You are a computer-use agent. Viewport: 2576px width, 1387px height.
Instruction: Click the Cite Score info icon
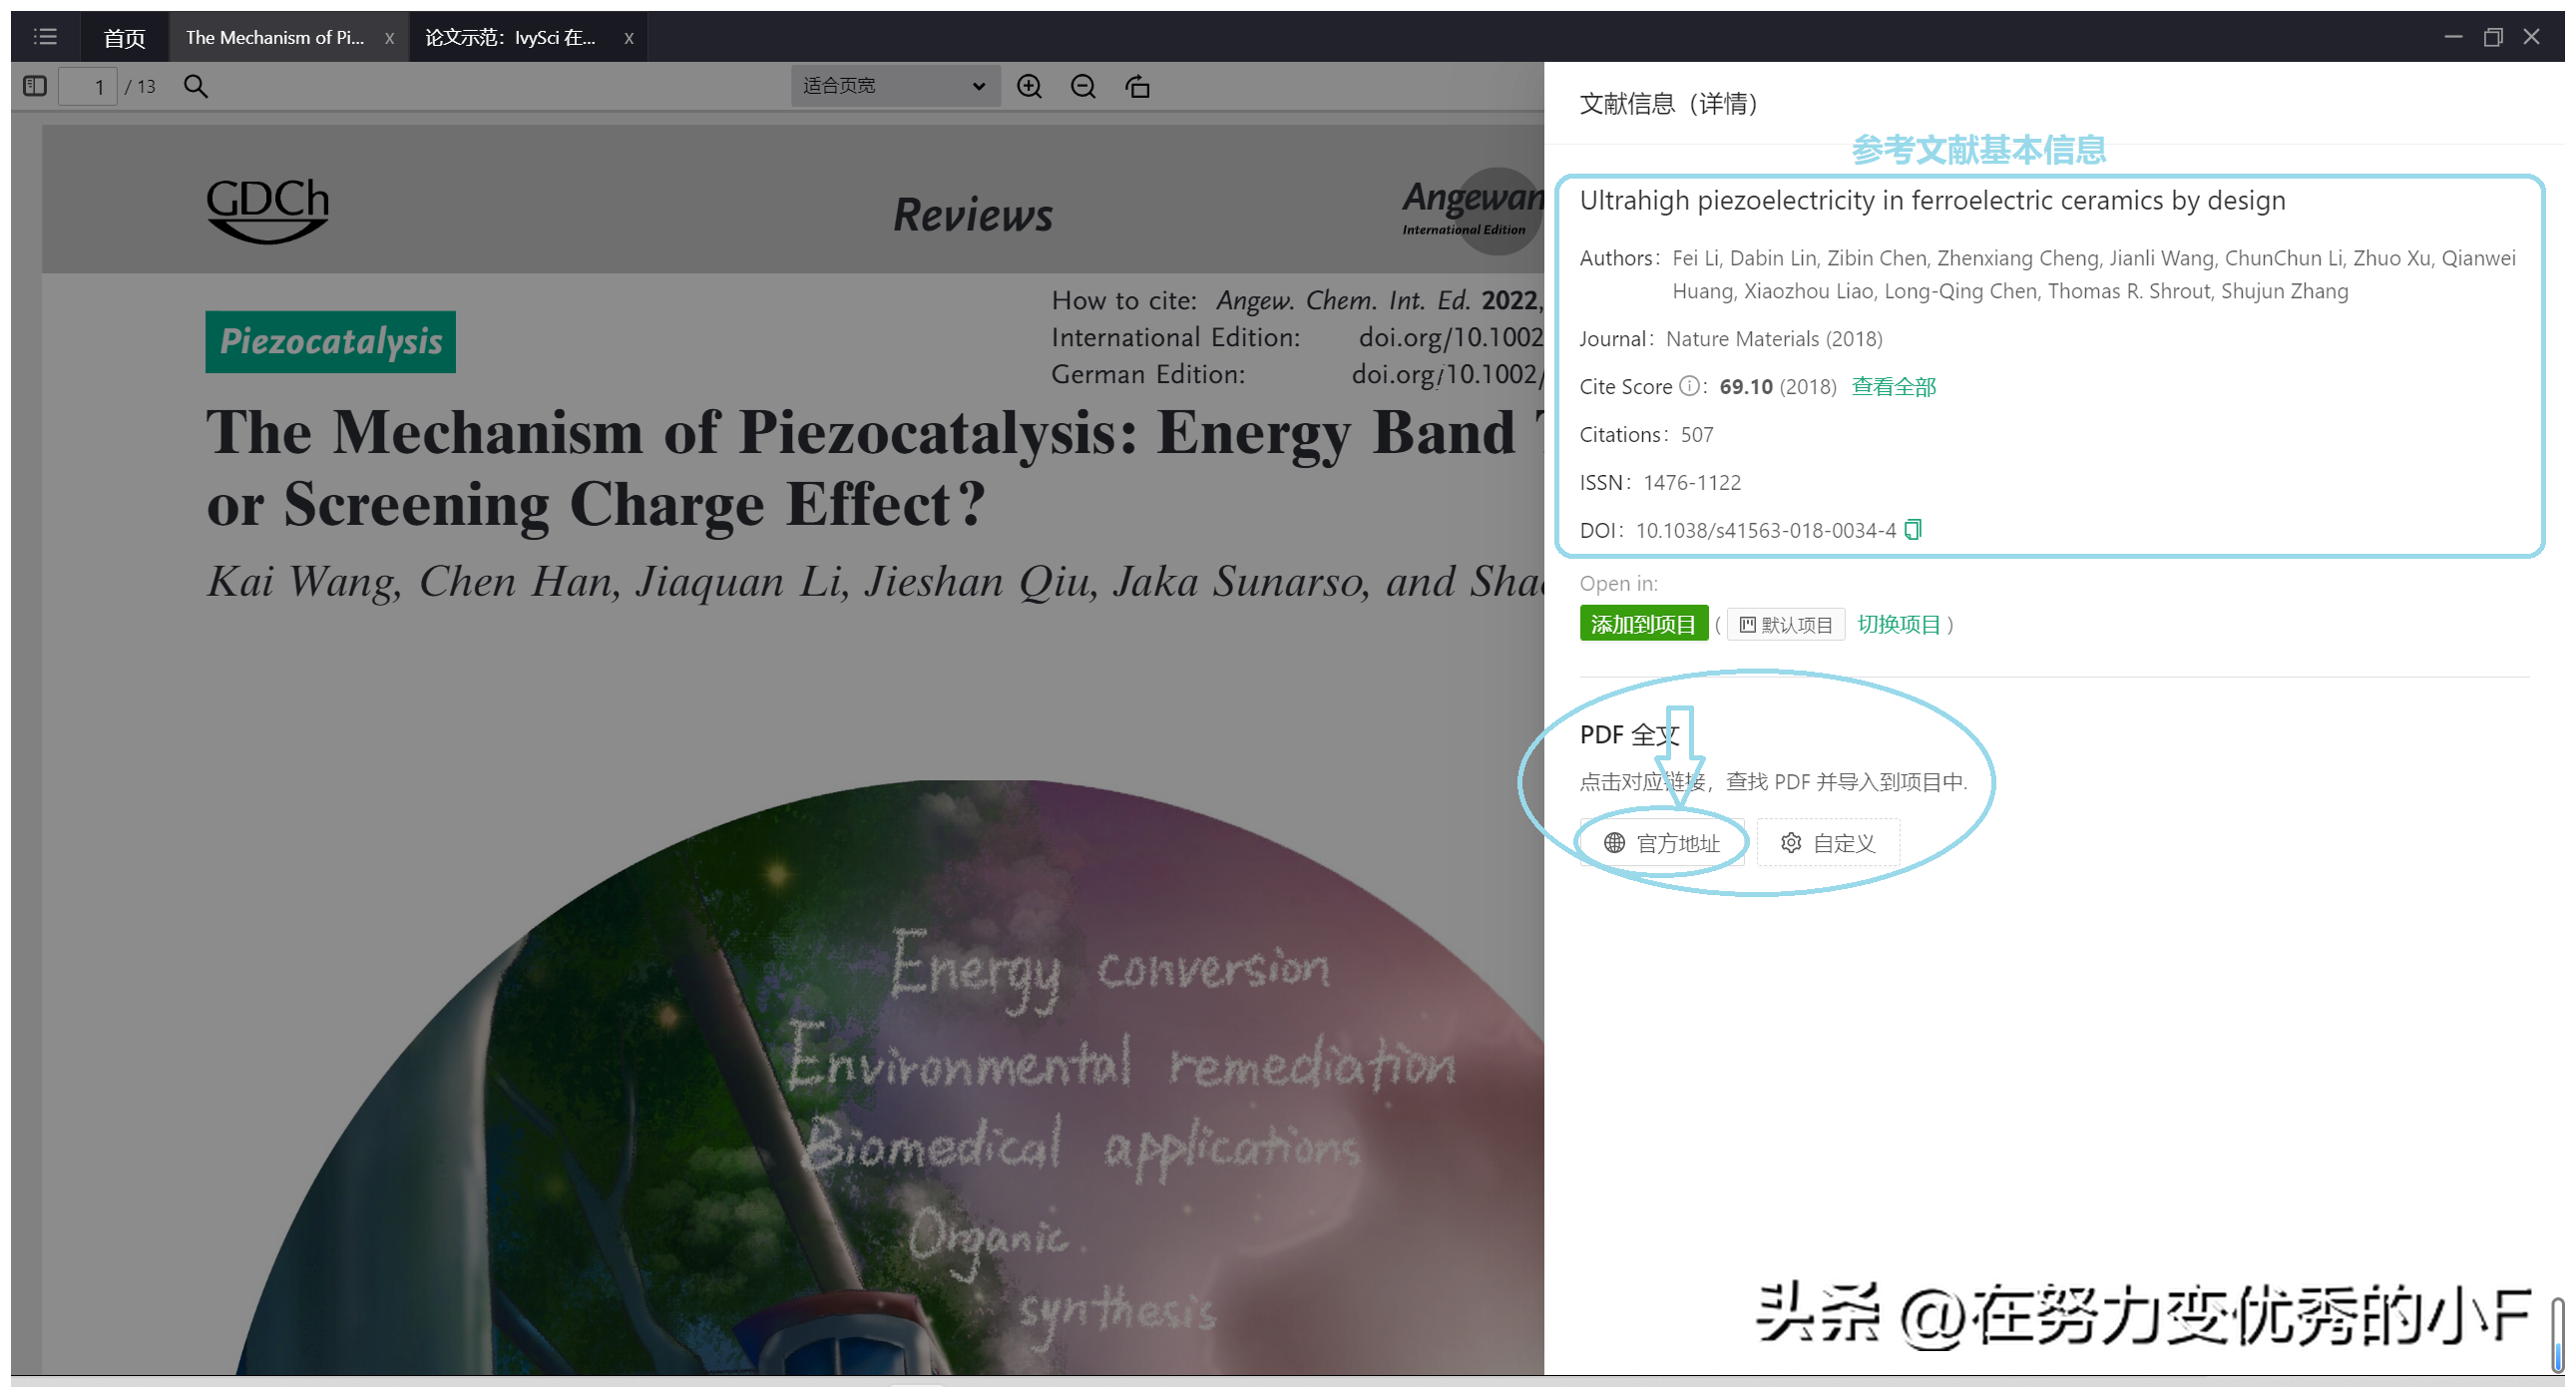click(x=1688, y=386)
